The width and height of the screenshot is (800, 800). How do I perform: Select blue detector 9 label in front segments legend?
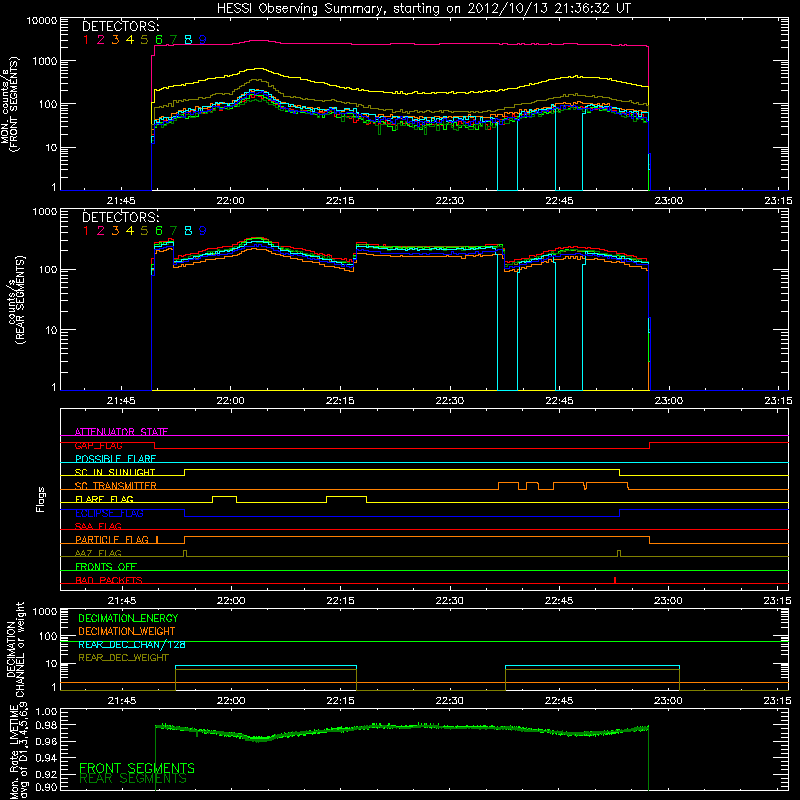[x=203, y=40]
